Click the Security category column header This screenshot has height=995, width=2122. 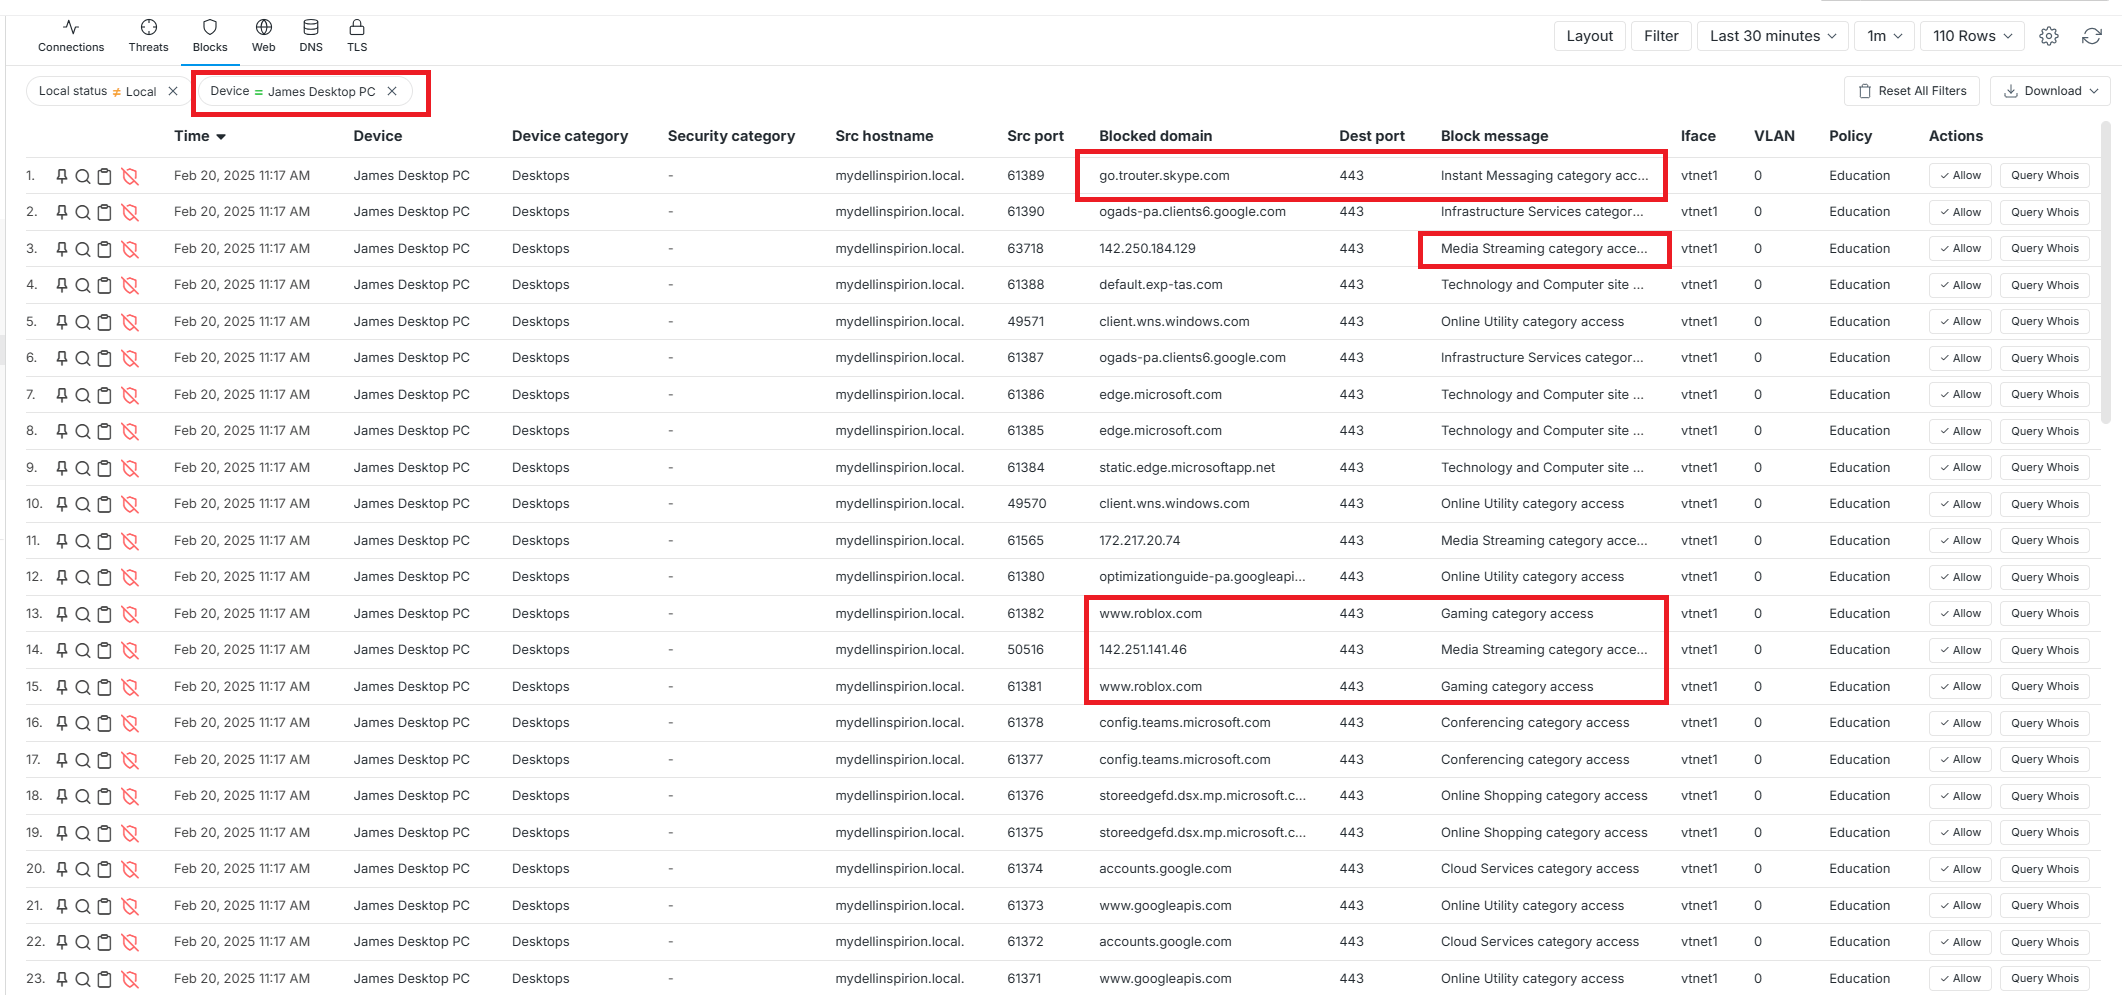731,136
